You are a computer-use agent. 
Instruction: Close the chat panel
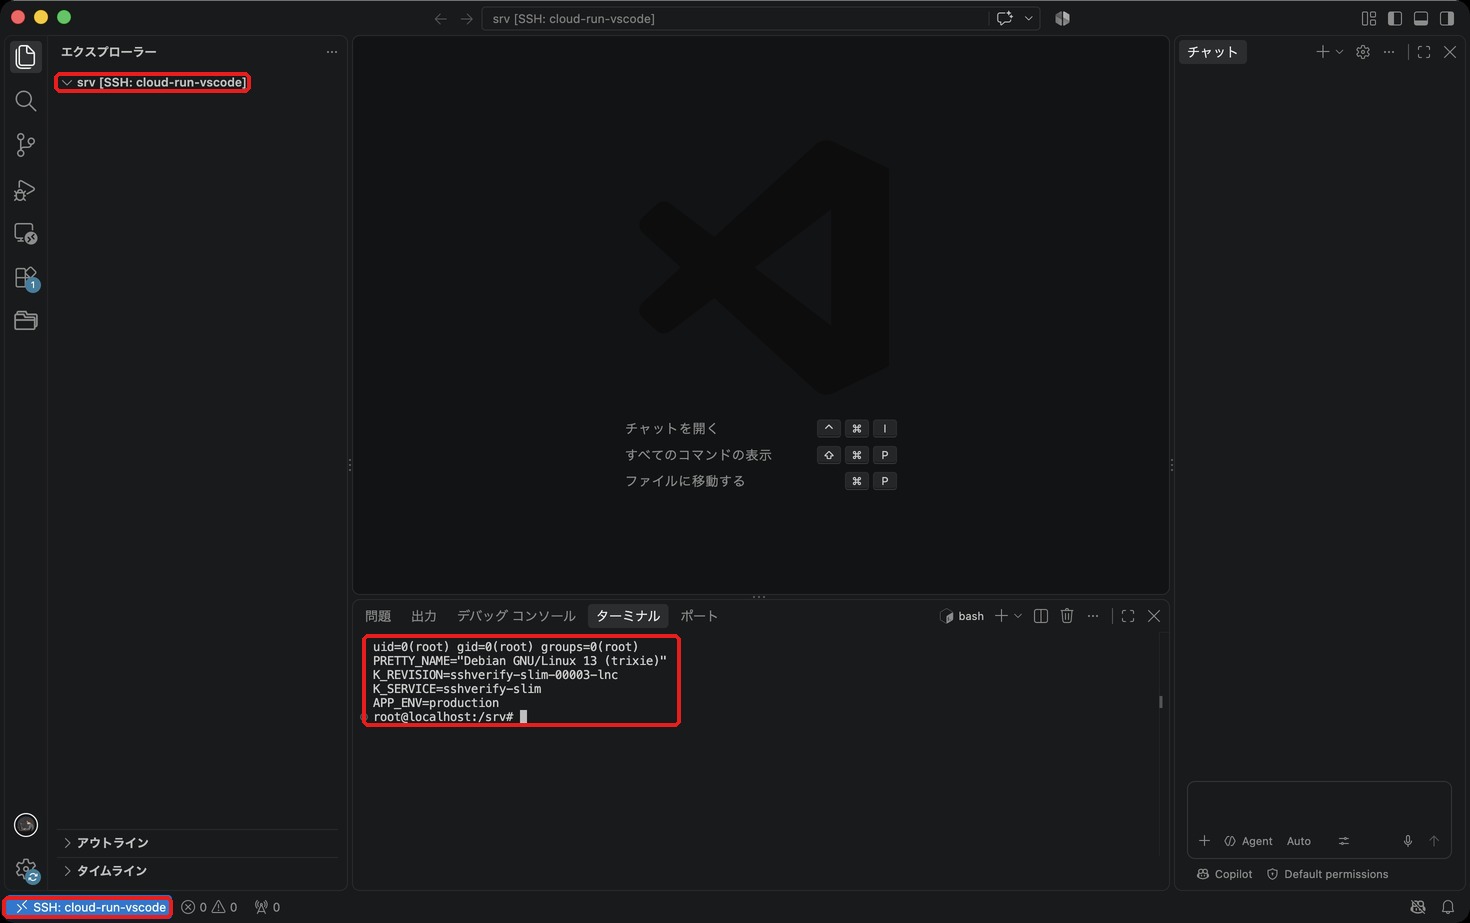1450,52
